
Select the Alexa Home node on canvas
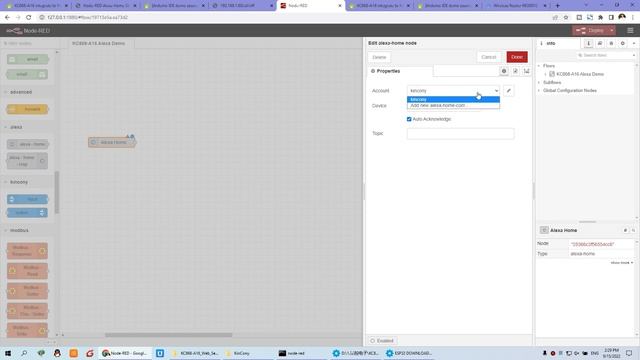click(112, 142)
